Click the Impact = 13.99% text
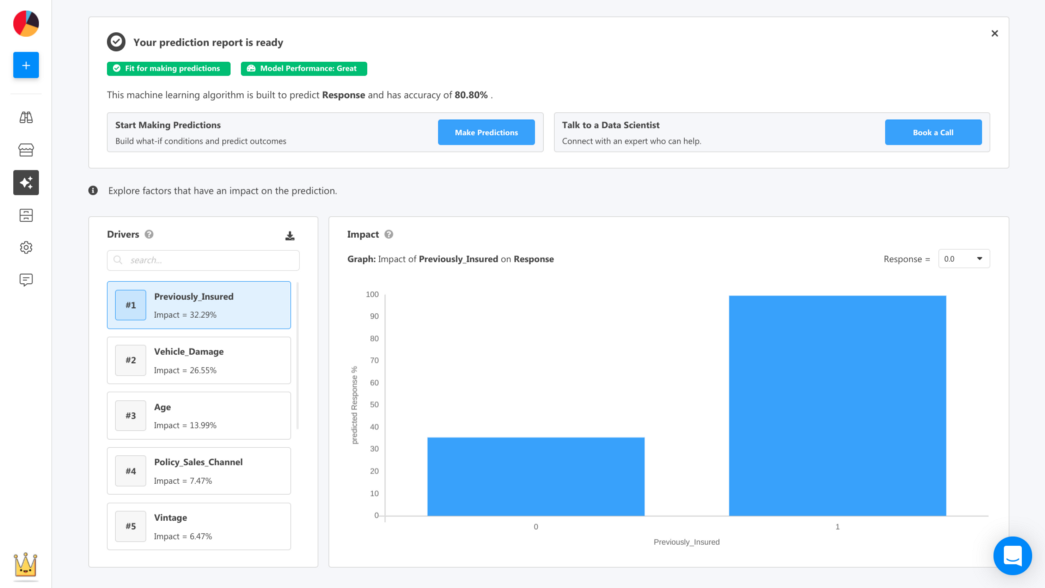 [185, 425]
